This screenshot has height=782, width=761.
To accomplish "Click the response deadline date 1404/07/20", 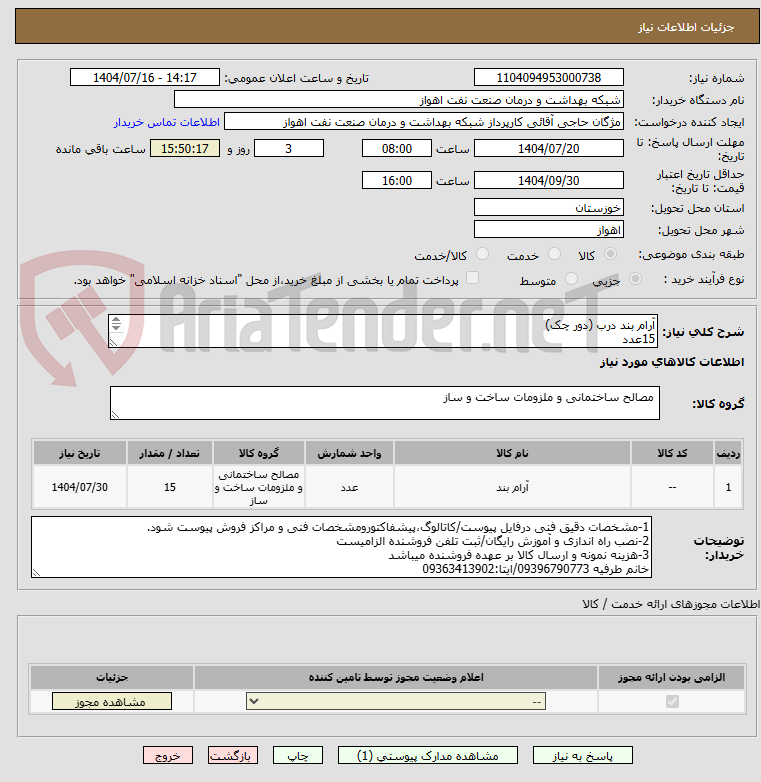I will click(549, 148).
